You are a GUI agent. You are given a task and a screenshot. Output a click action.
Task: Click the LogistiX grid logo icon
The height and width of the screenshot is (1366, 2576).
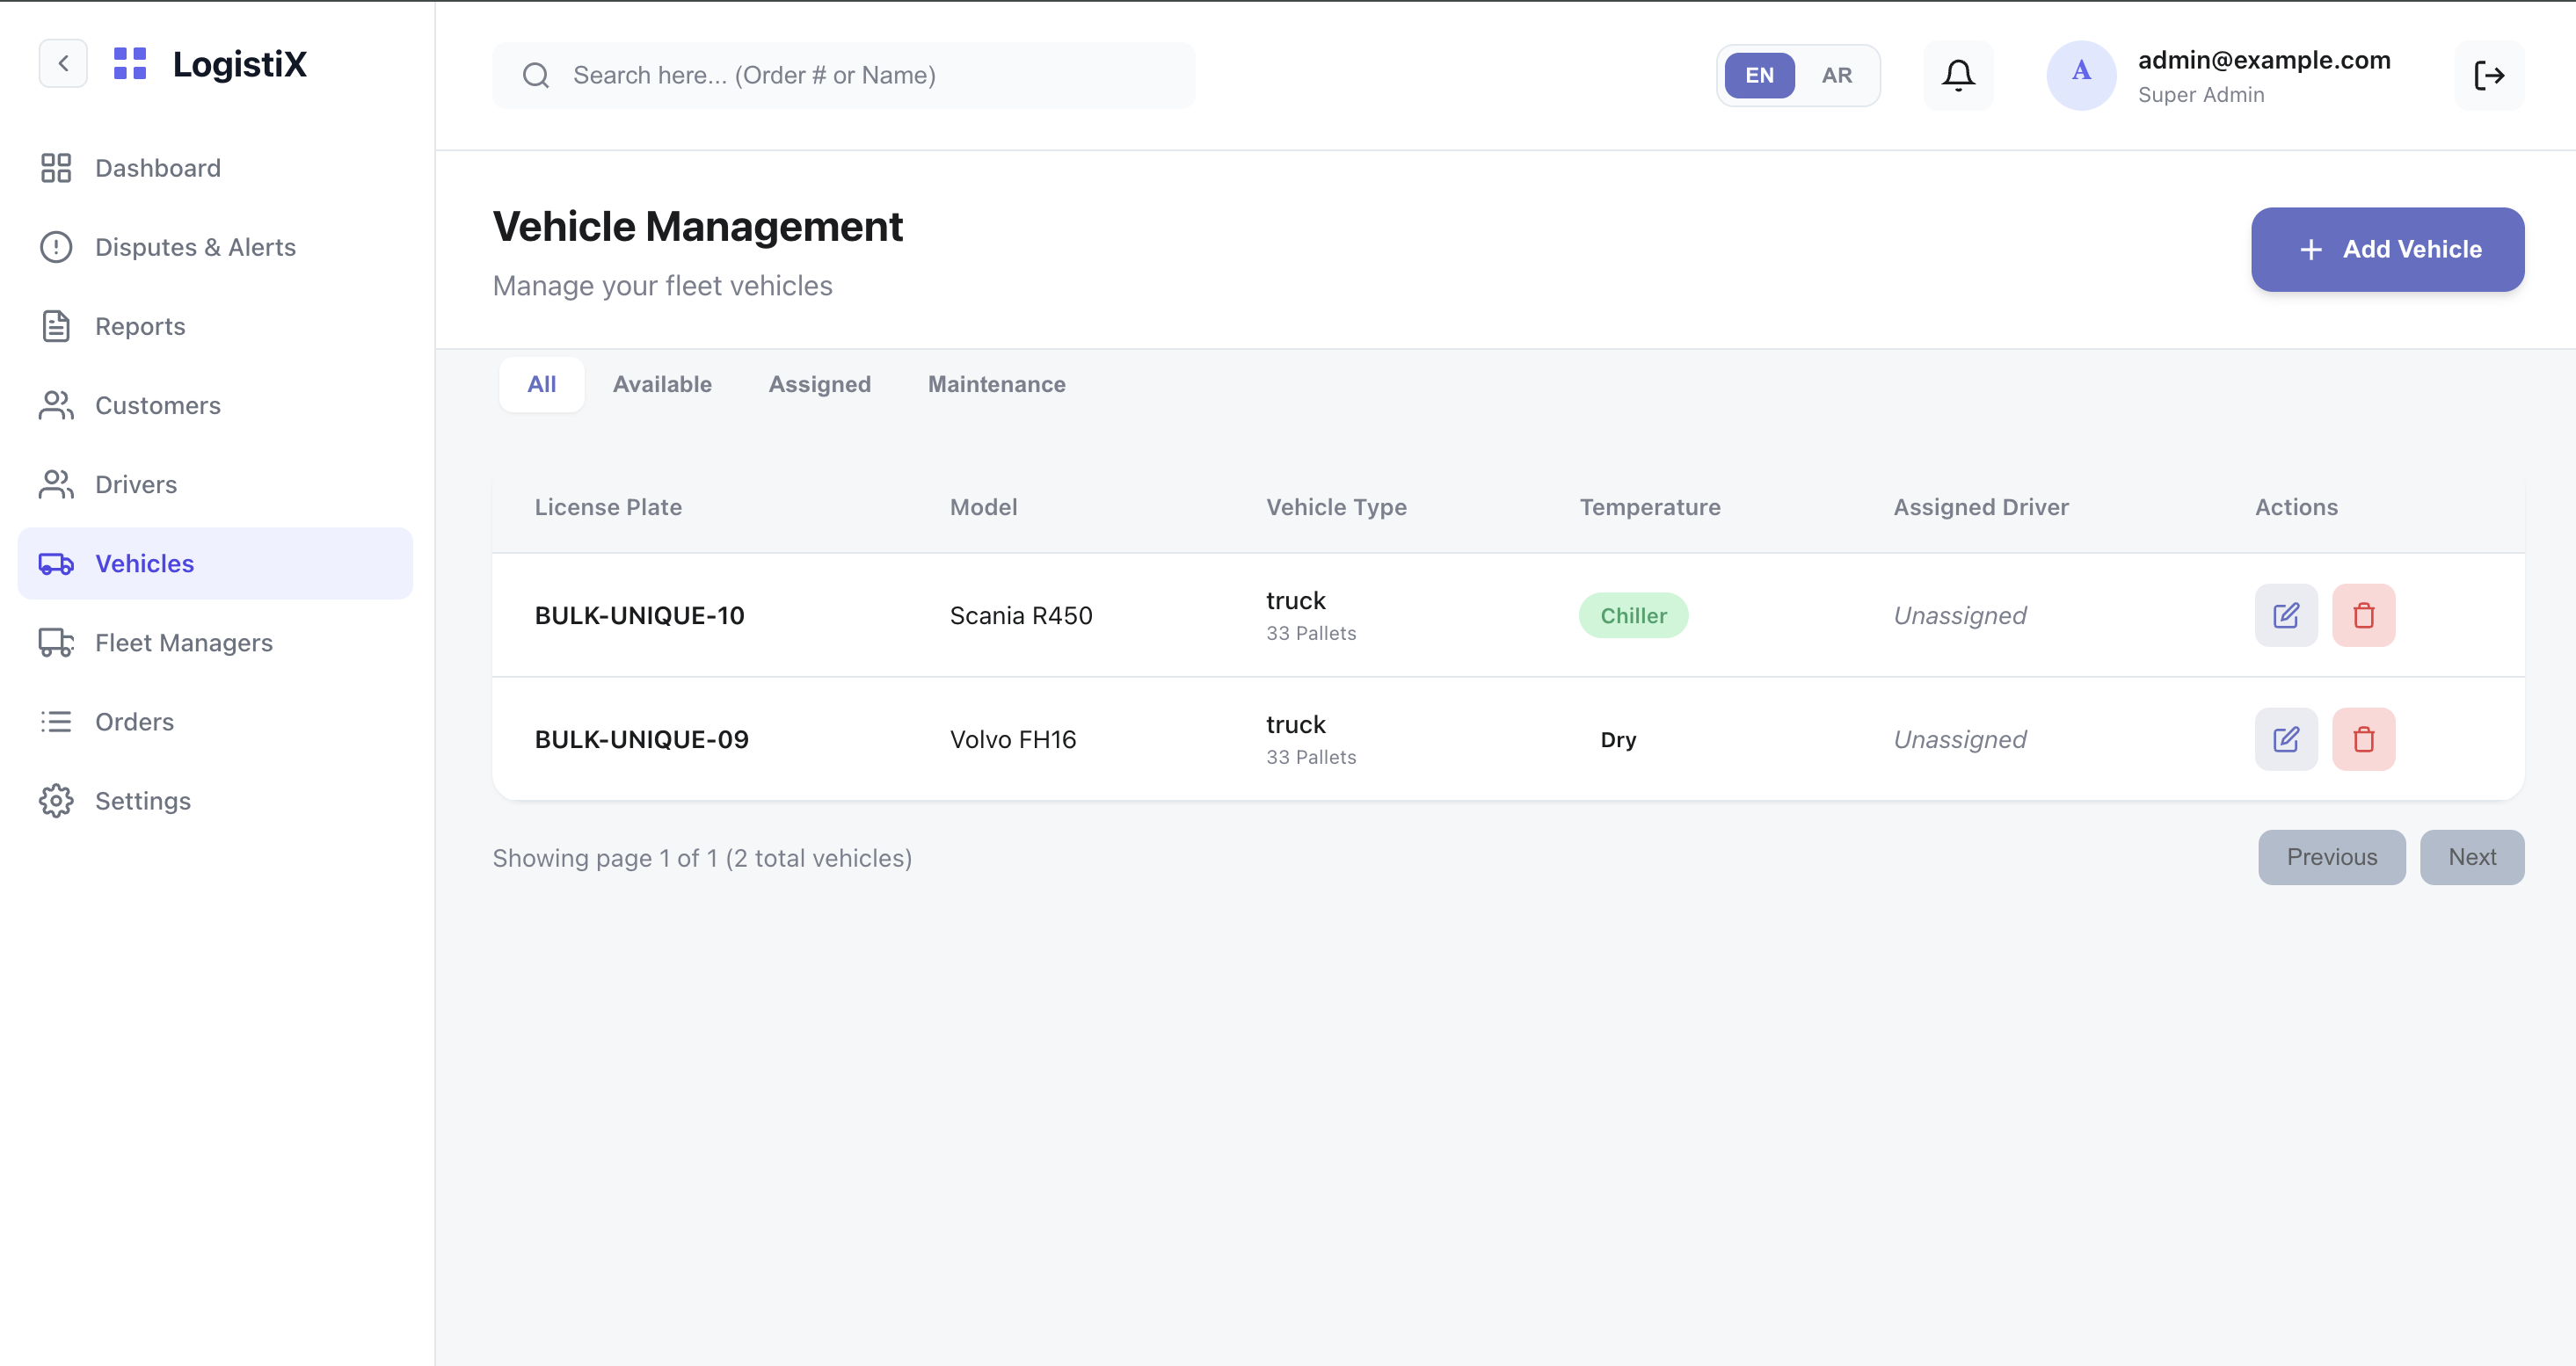pos(130,63)
